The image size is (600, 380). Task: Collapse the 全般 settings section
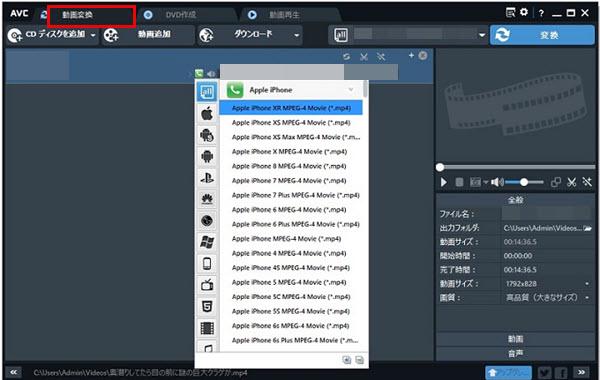(515, 200)
